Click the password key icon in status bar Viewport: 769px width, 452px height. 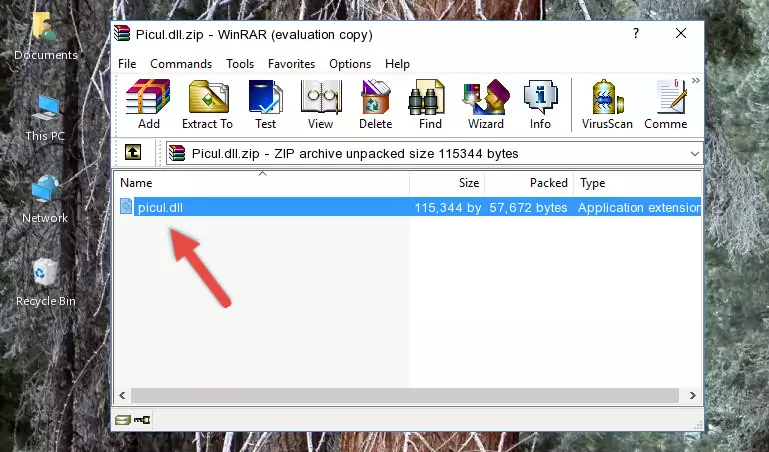tap(142, 420)
